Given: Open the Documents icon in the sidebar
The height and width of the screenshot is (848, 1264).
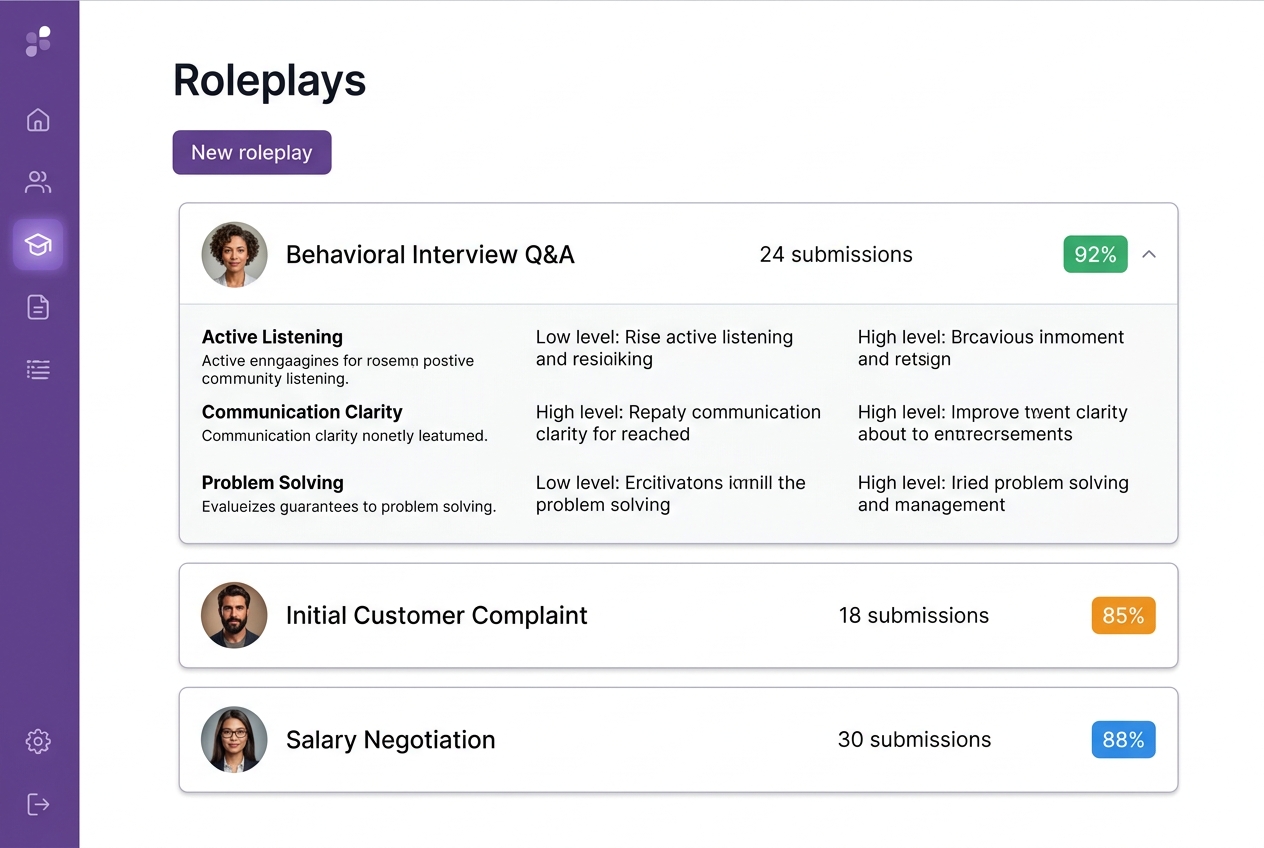Looking at the screenshot, I should [38, 307].
